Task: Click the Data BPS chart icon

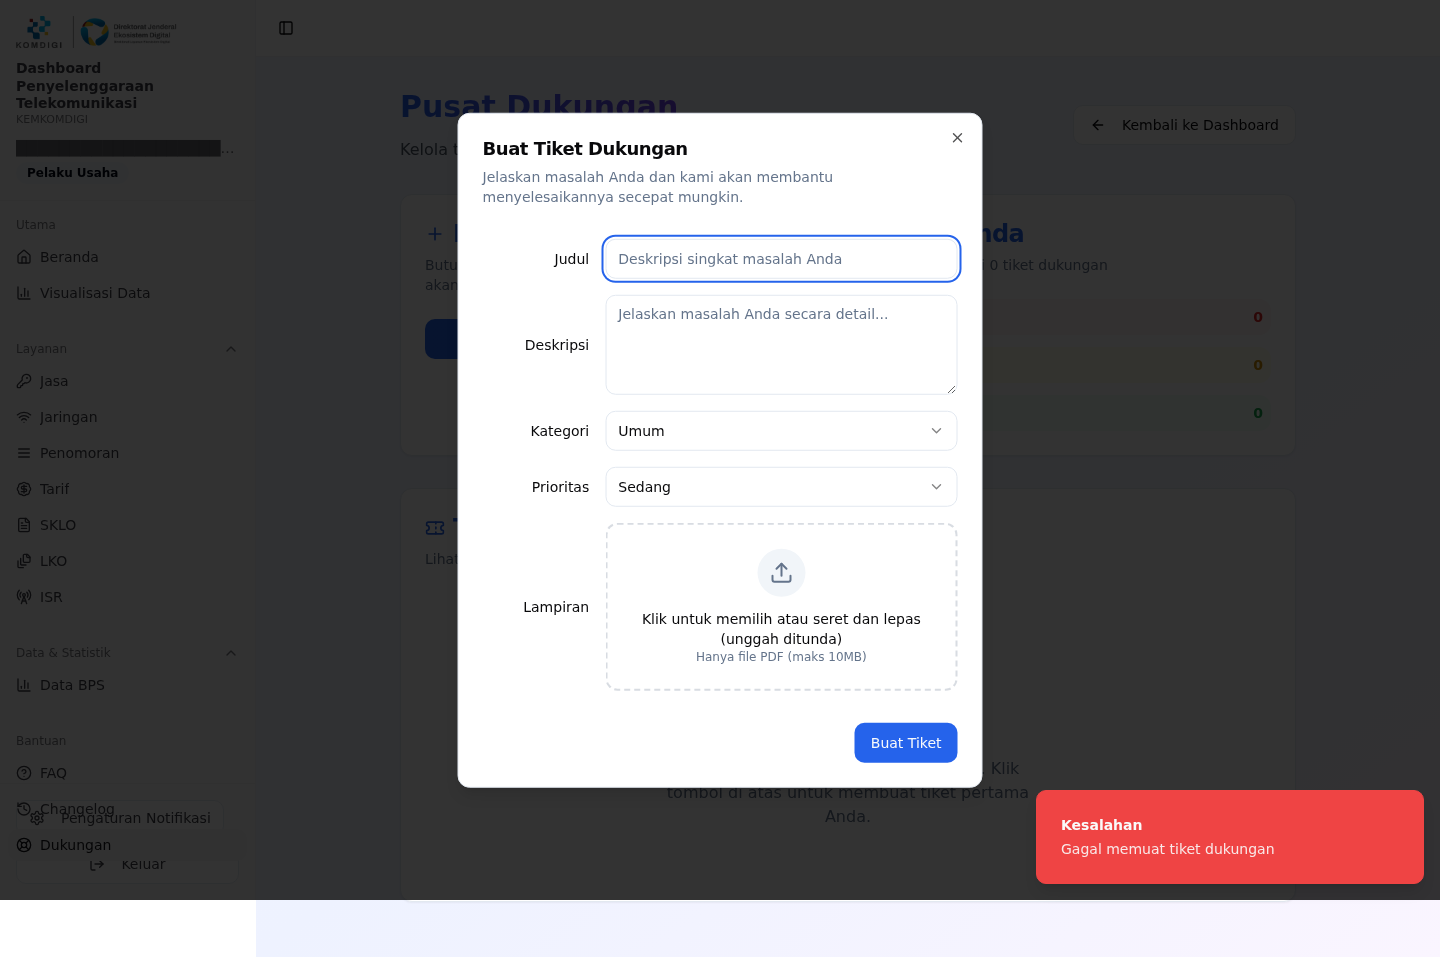Action: [x=24, y=685]
